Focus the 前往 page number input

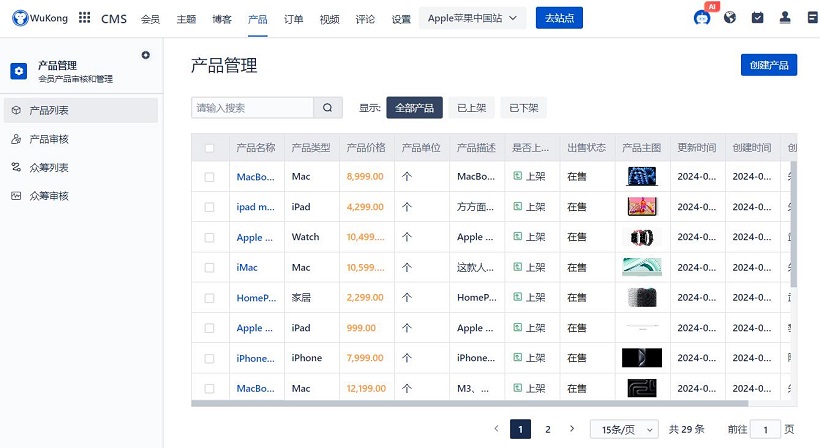(765, 429)
